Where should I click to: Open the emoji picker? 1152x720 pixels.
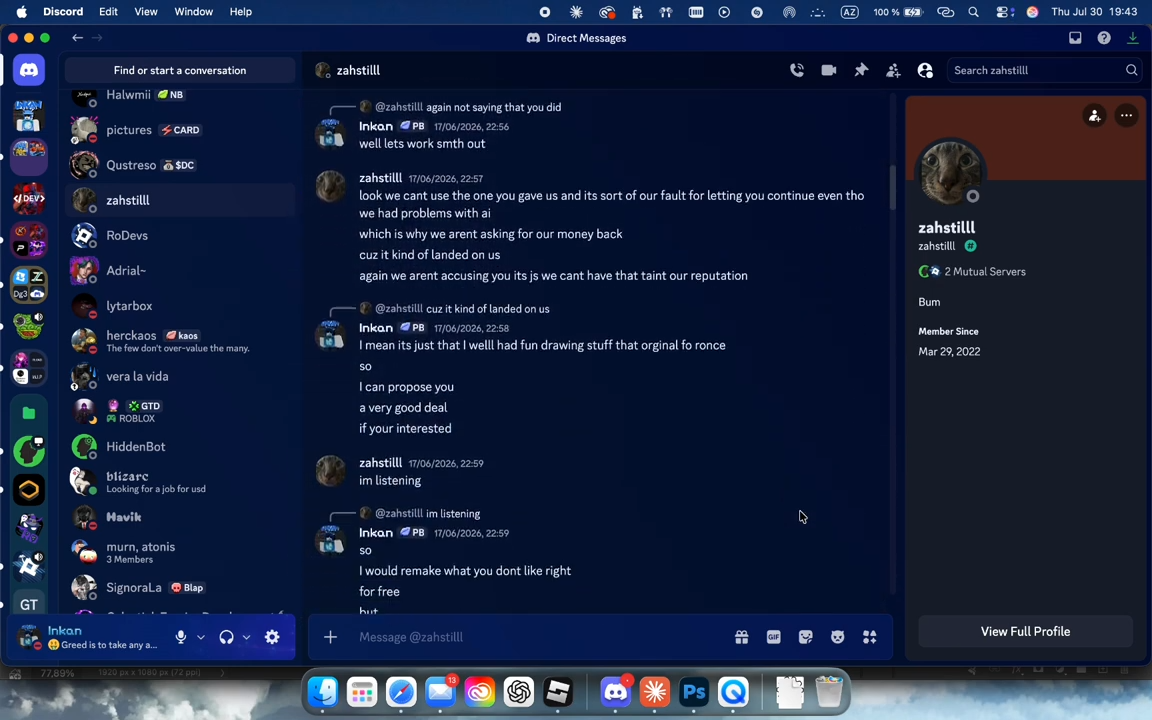[x=838, y=637]
